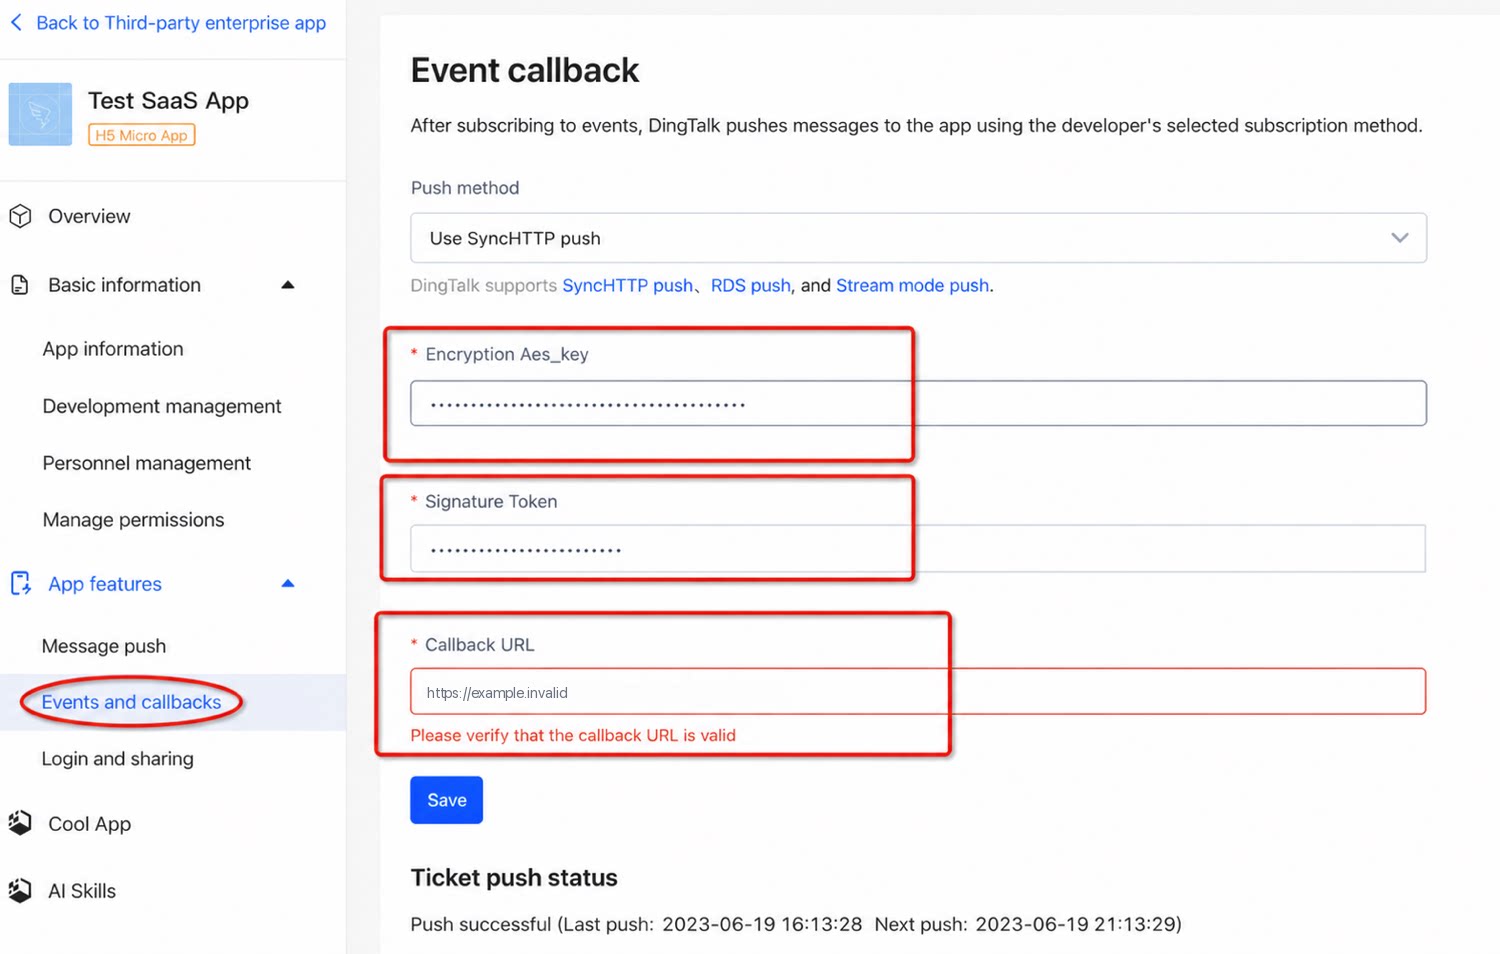Click the App features icon
Image resolution: width=1500 pixels, height=954 pixels.
point(20,583)
